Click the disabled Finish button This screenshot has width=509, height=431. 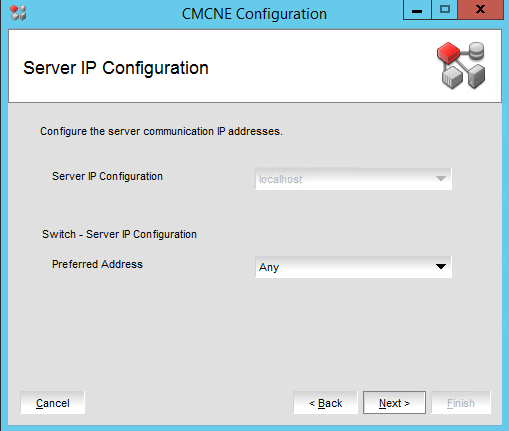[x=461, y=403]
